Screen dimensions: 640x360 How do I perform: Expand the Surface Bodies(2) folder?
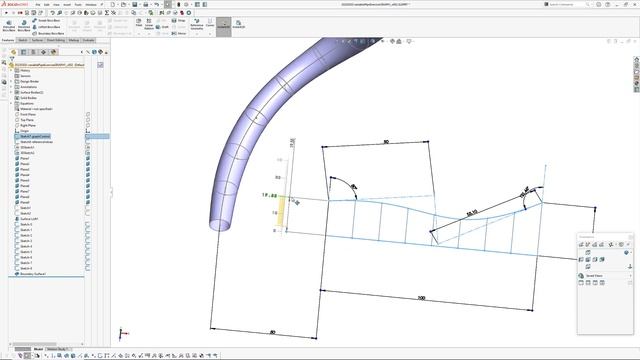[x=11, y=93]
